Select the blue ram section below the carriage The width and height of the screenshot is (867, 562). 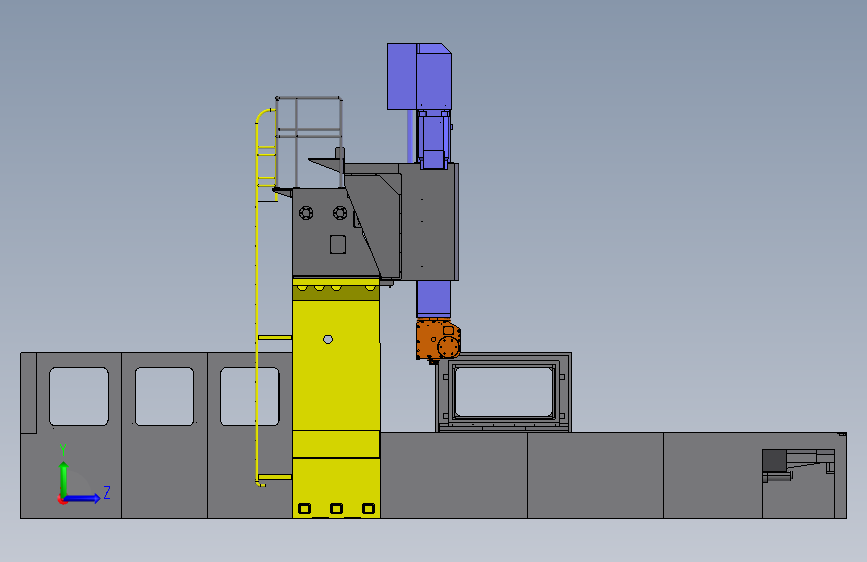tap(434, 299)
